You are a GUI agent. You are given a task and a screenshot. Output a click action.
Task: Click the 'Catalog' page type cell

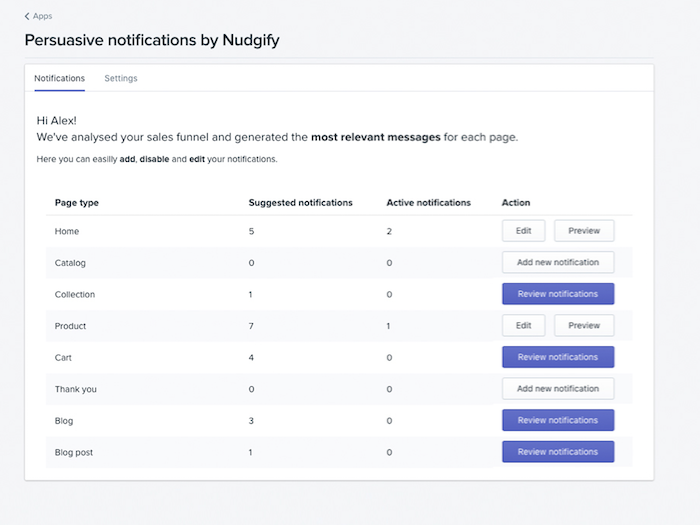70,263
